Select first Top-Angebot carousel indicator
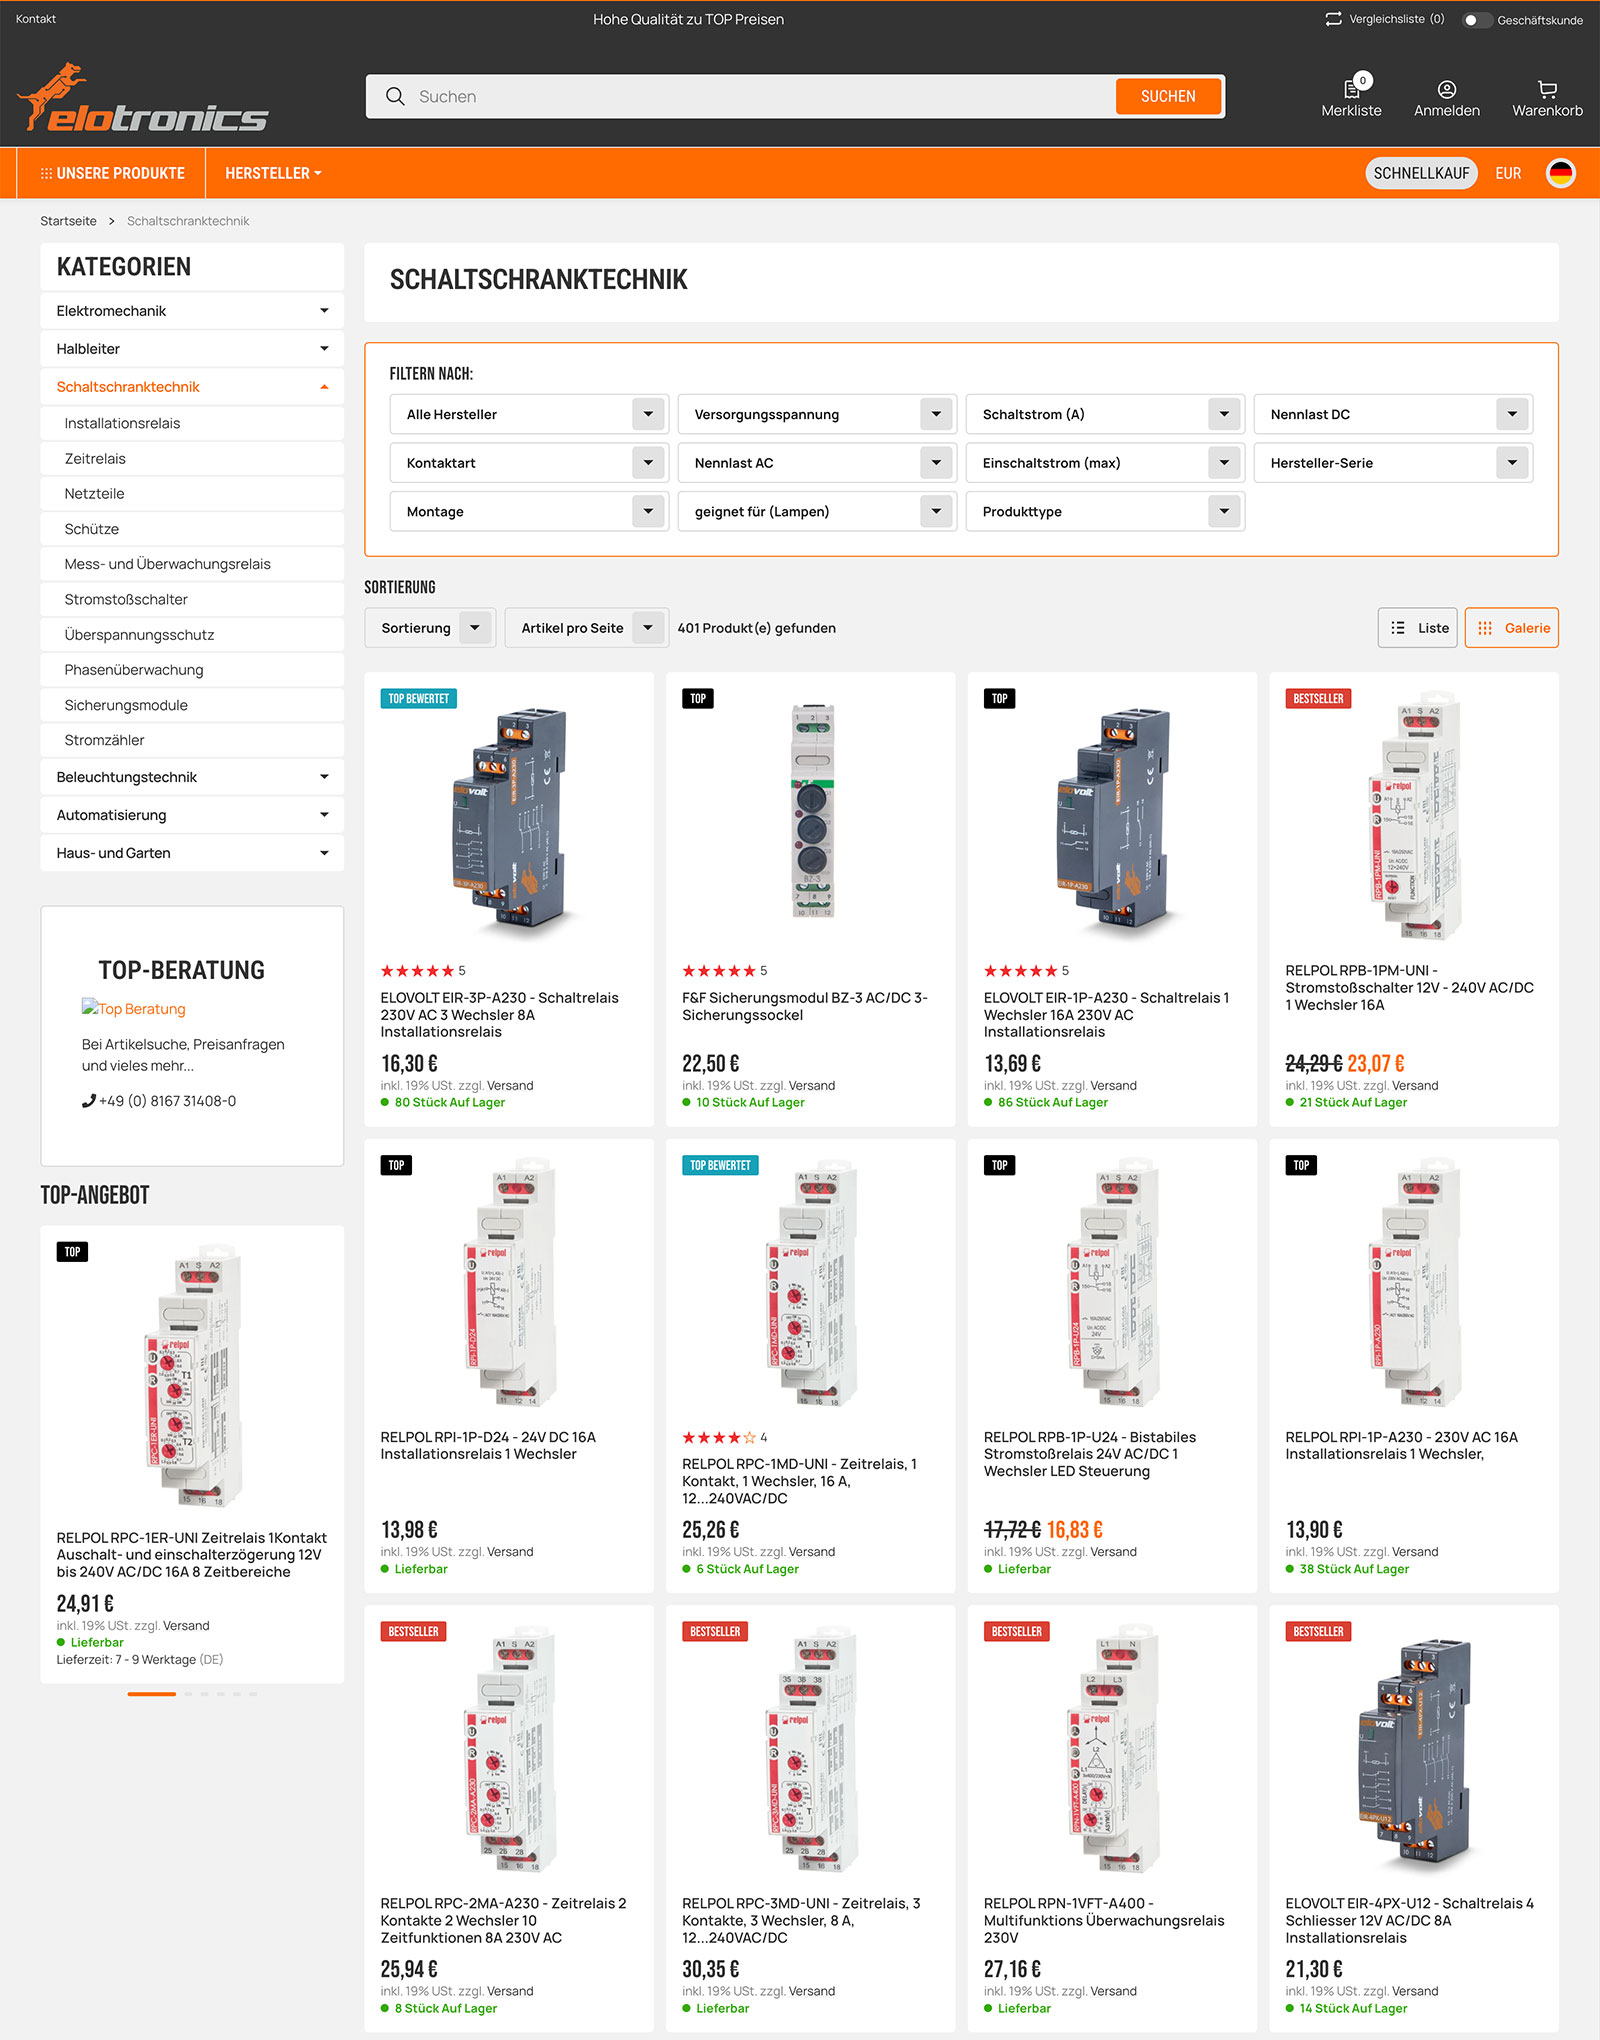 click(152, 1694)
